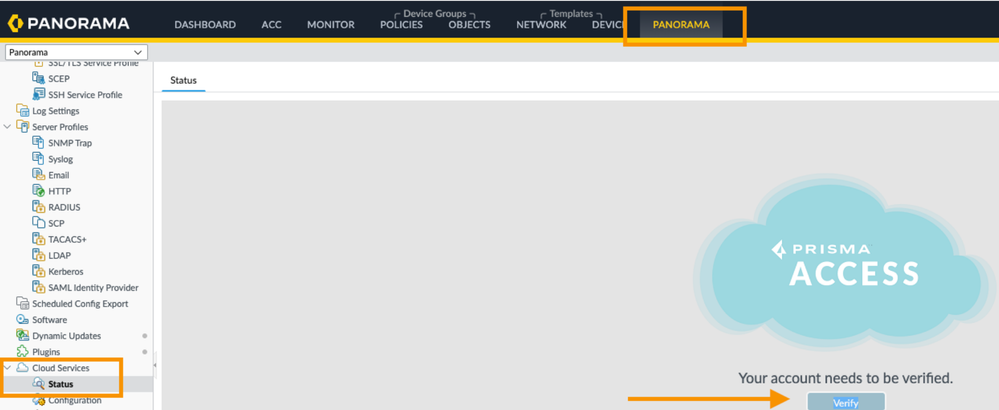Click the Syslog icon
Image resolution: width=999 pixels, height=410 pixels.
38,159
